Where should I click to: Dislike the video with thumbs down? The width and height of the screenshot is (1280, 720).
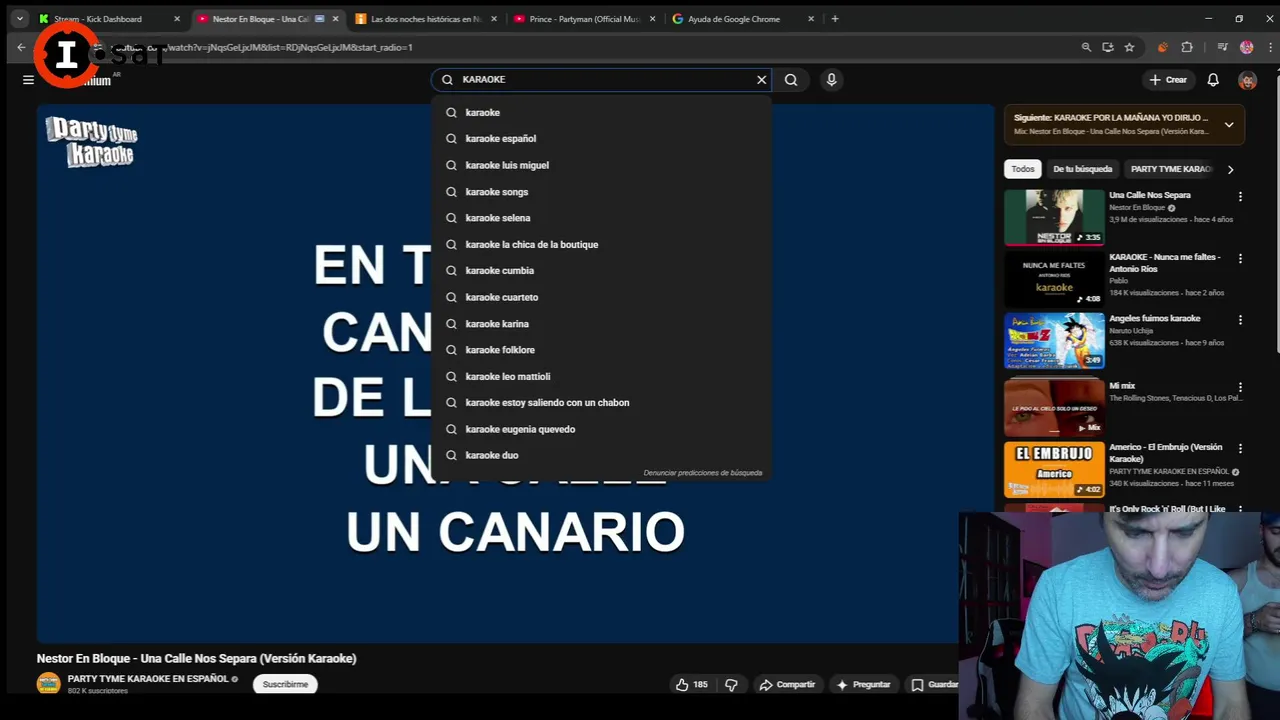(731, 685)
